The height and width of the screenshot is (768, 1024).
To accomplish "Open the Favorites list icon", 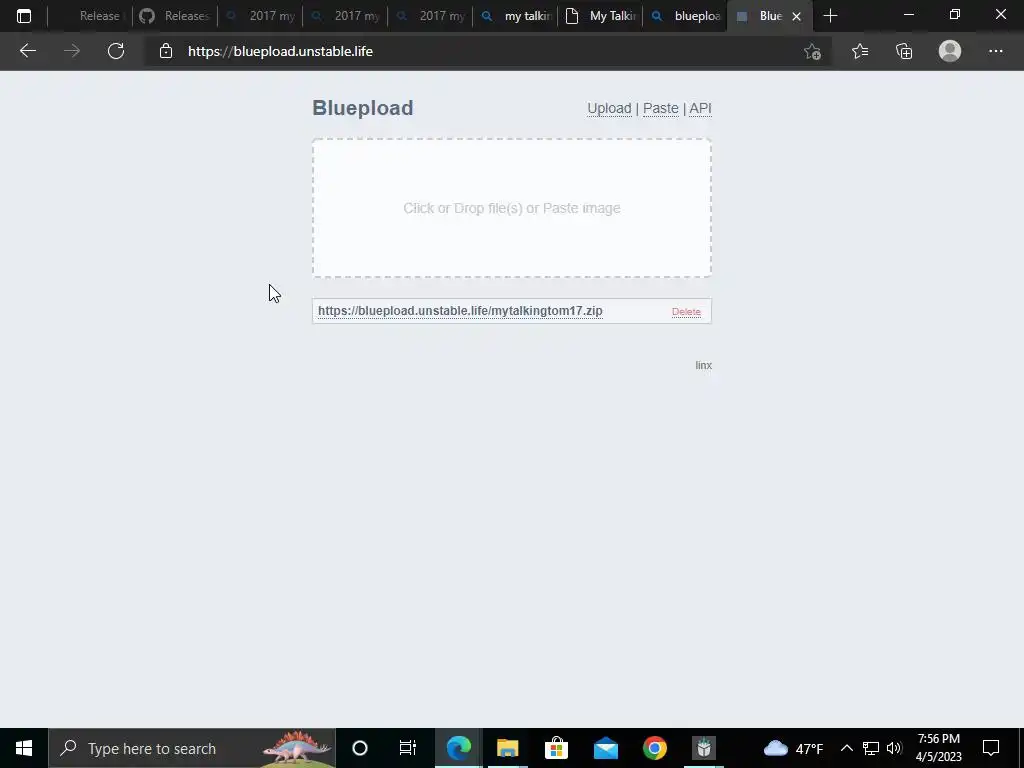I will 859,51.
